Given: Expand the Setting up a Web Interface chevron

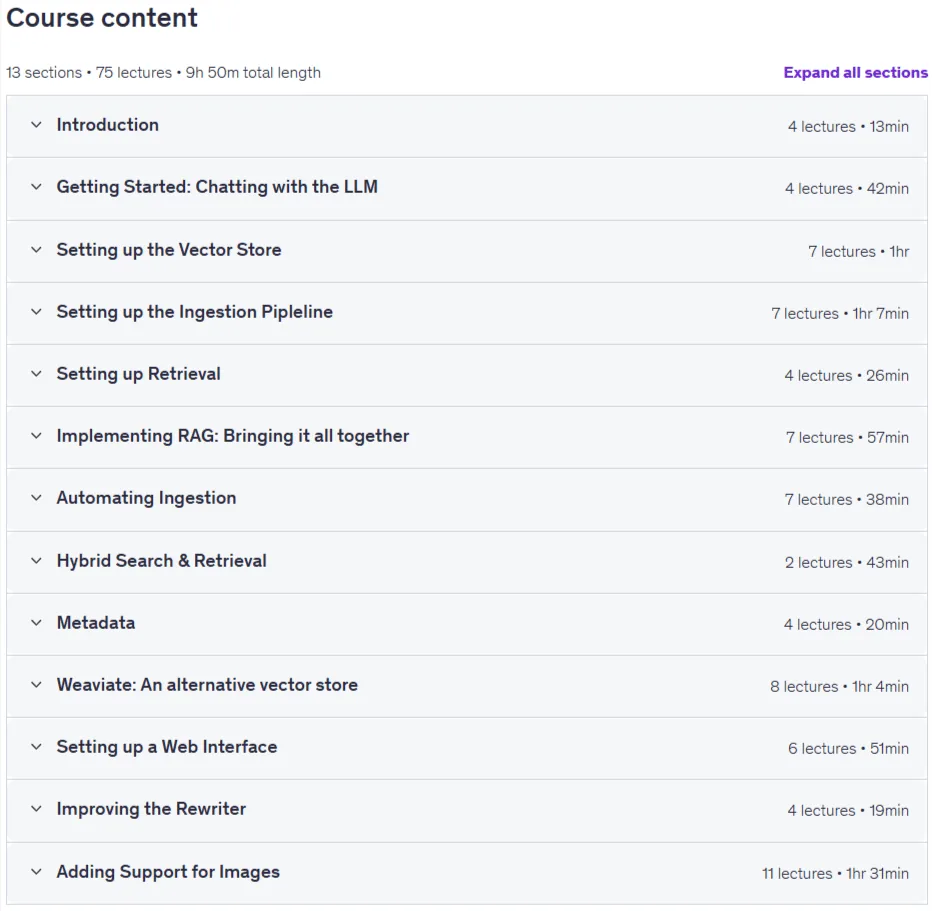Looking at the screenshot, I should coord(36,747).
